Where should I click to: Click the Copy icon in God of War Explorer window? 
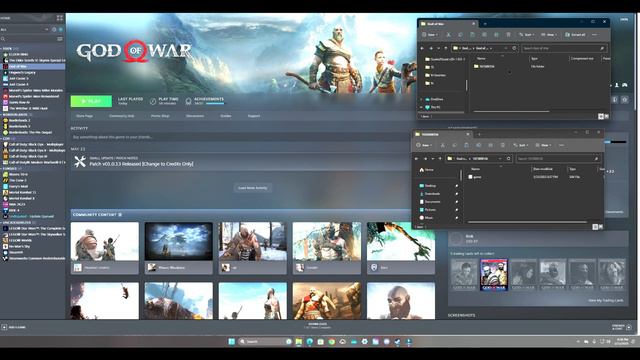pos(460,35)
